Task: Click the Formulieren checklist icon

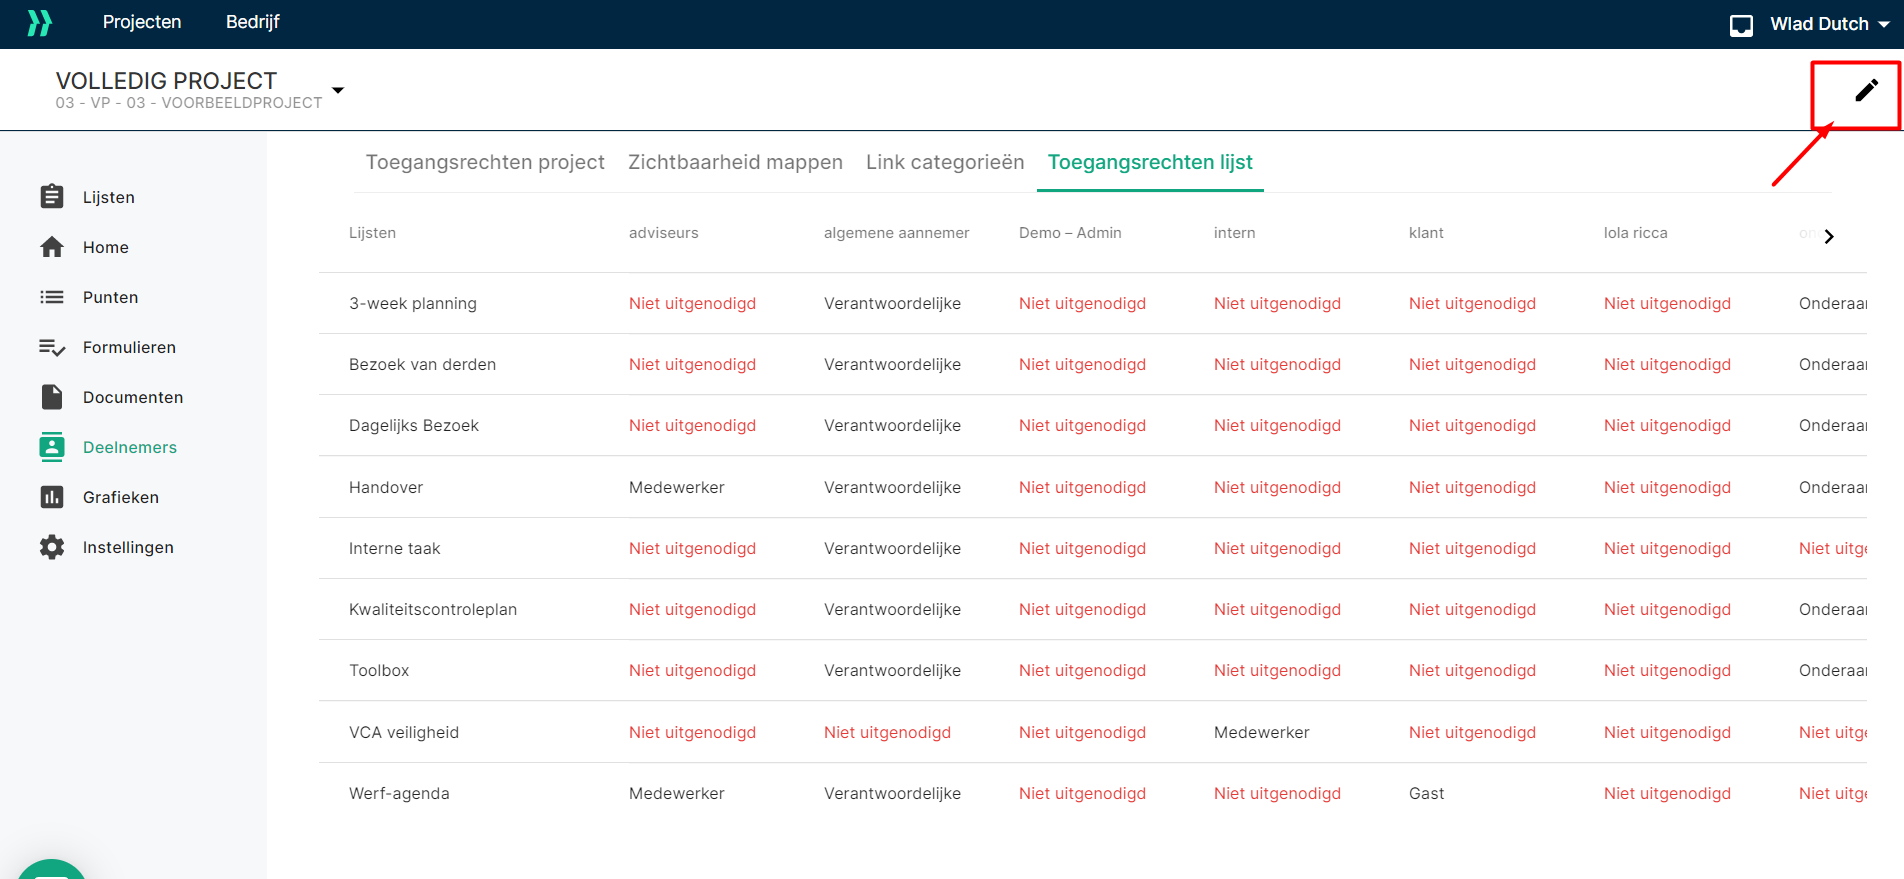Action: pyautogui.click(x=52, y=347)
